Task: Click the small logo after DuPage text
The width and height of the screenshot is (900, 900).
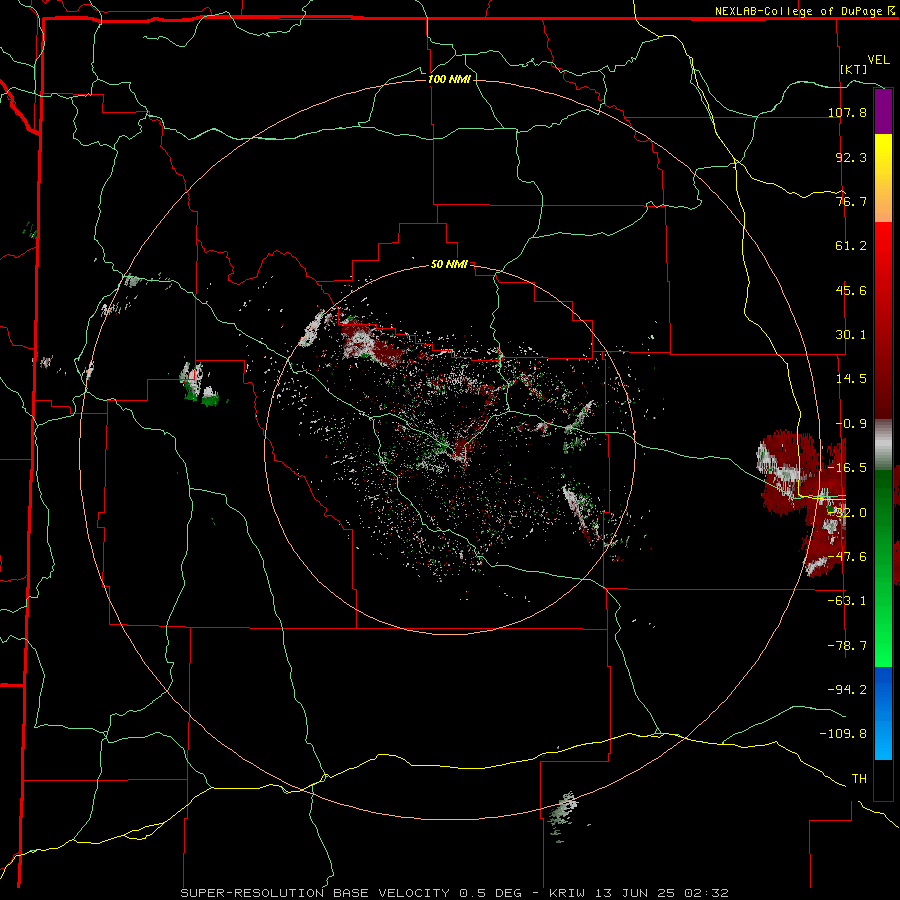Action: (x=890, y=11)
